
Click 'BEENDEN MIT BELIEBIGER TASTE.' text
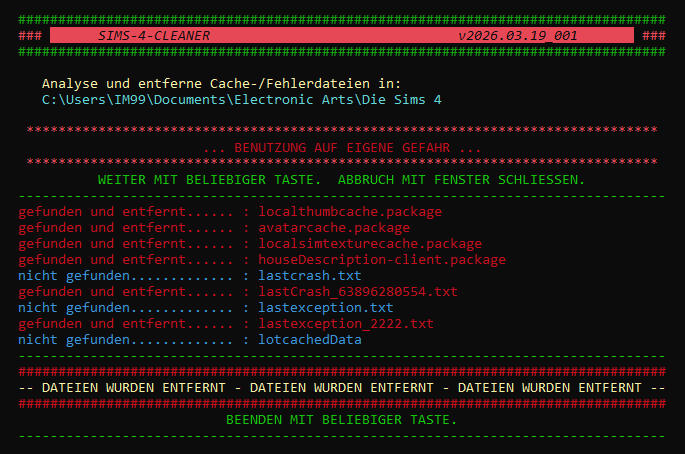(x=342, y=420)
